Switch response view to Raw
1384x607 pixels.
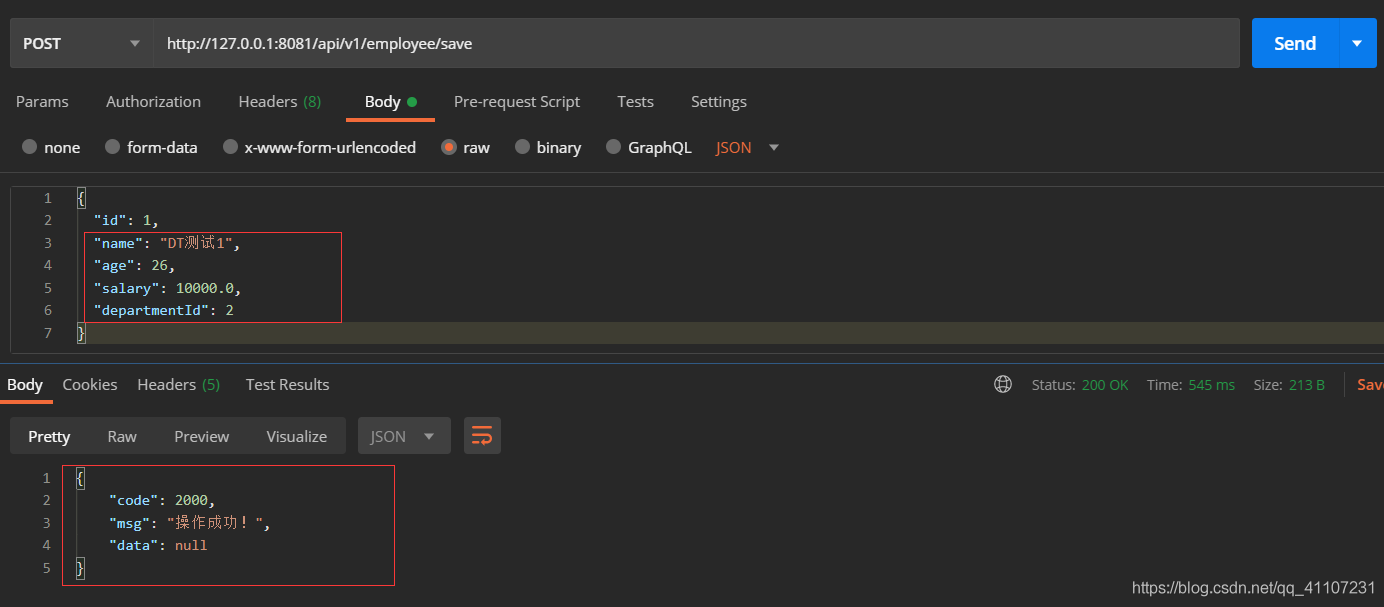coord(122,436)
